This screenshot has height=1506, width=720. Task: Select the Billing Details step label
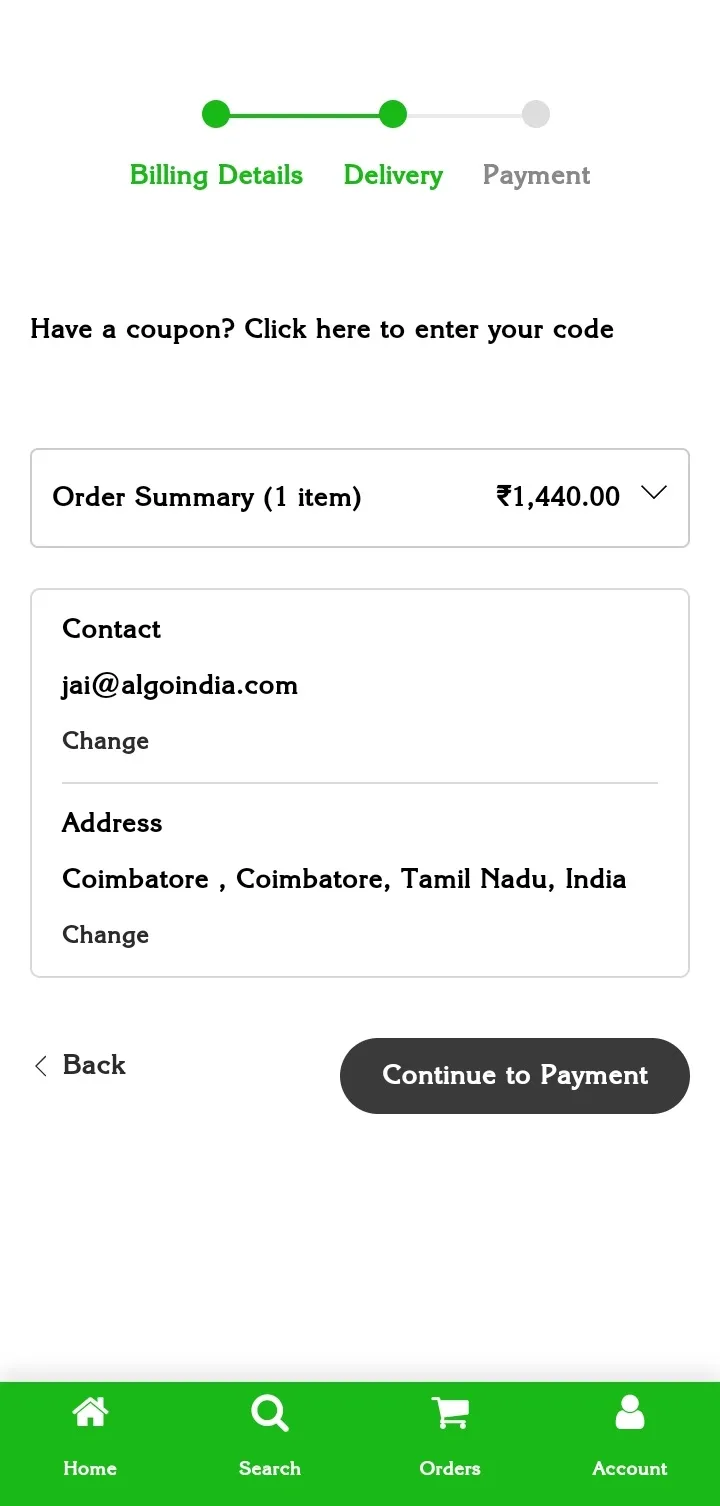pos(216,175)
